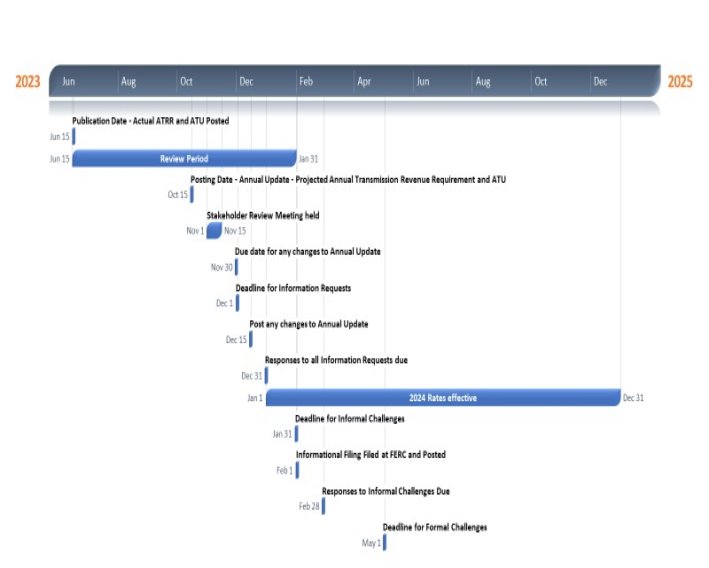709x568 pixels.
Task: Select marker for Responses to Information Requests
Action: point(266,375)
